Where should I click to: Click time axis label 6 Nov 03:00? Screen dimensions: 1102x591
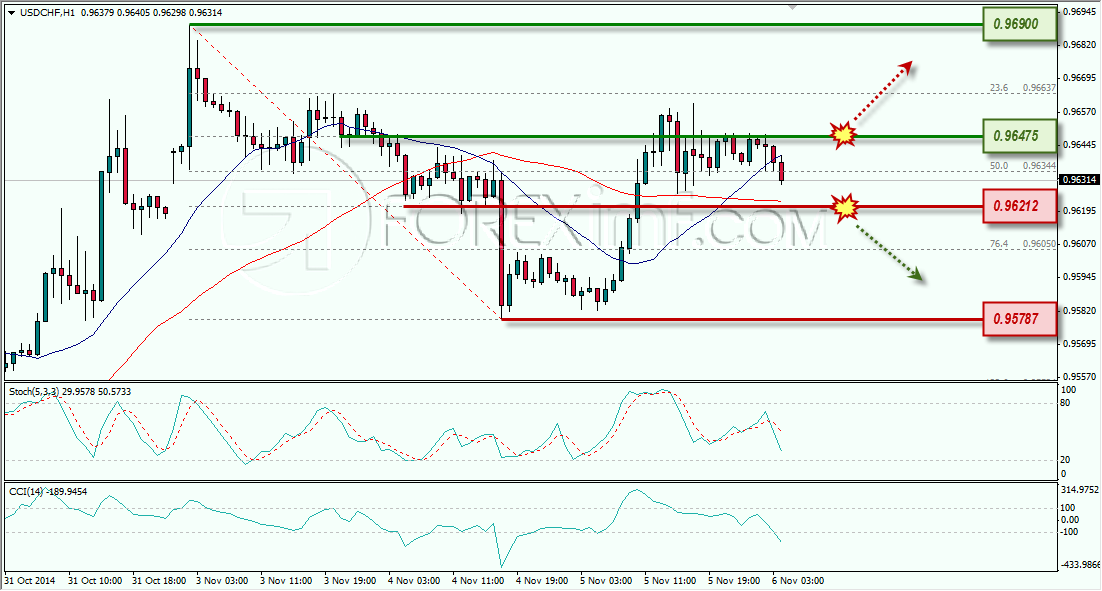pos(798,580)
